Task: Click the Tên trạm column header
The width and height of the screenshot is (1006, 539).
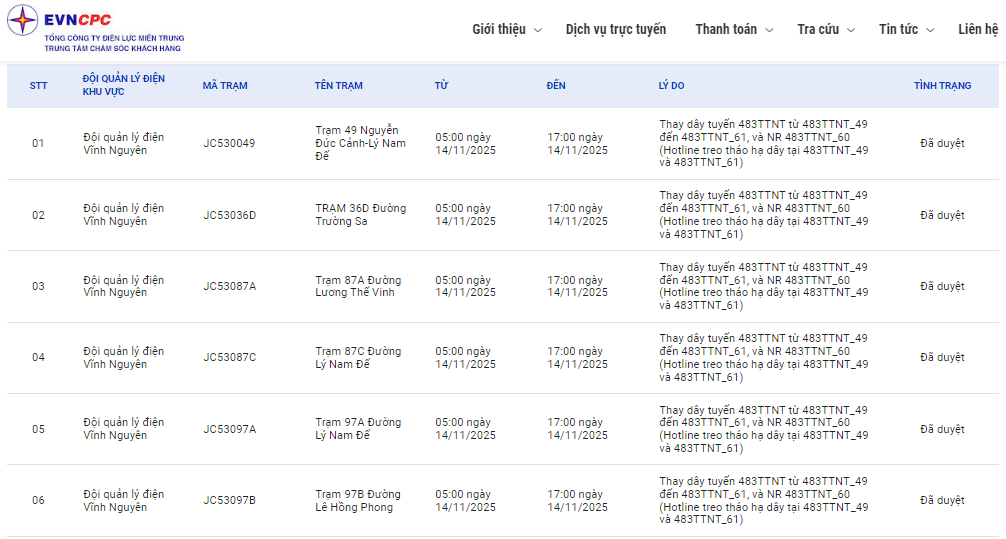Action: (x=338, y=86)
